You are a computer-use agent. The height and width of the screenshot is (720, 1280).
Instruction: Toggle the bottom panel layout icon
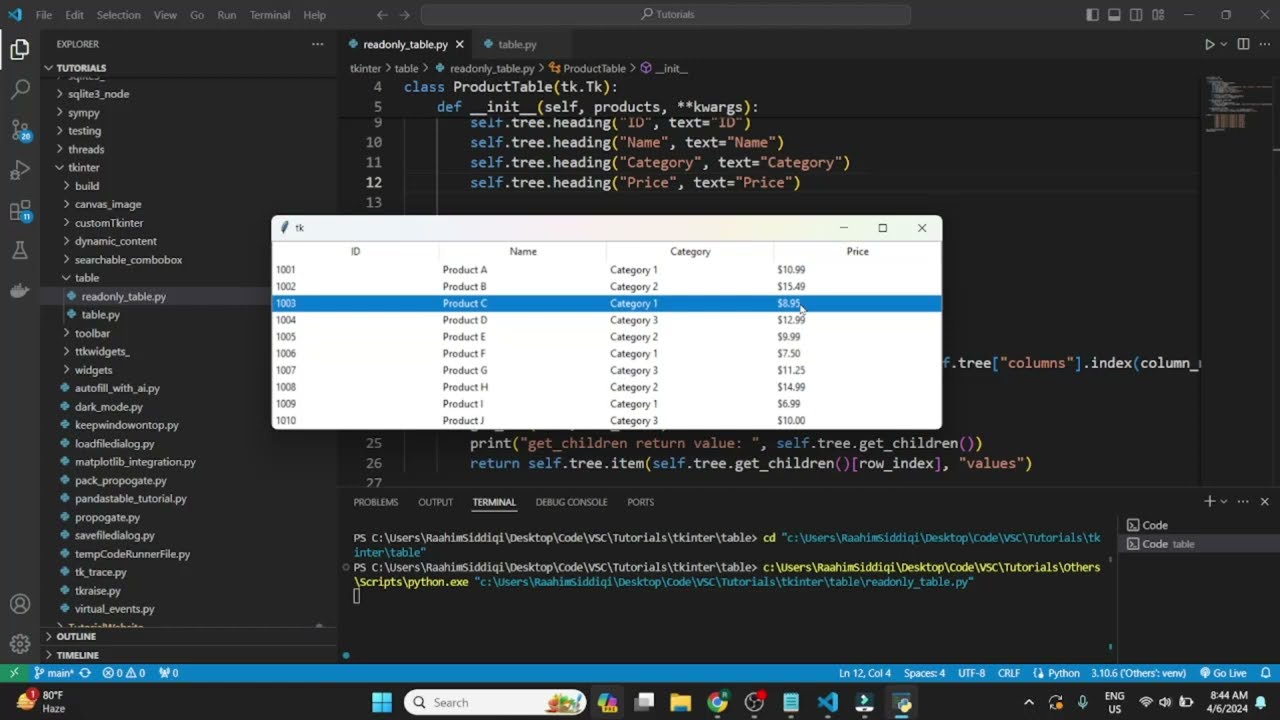click(x=1114, y=15)
